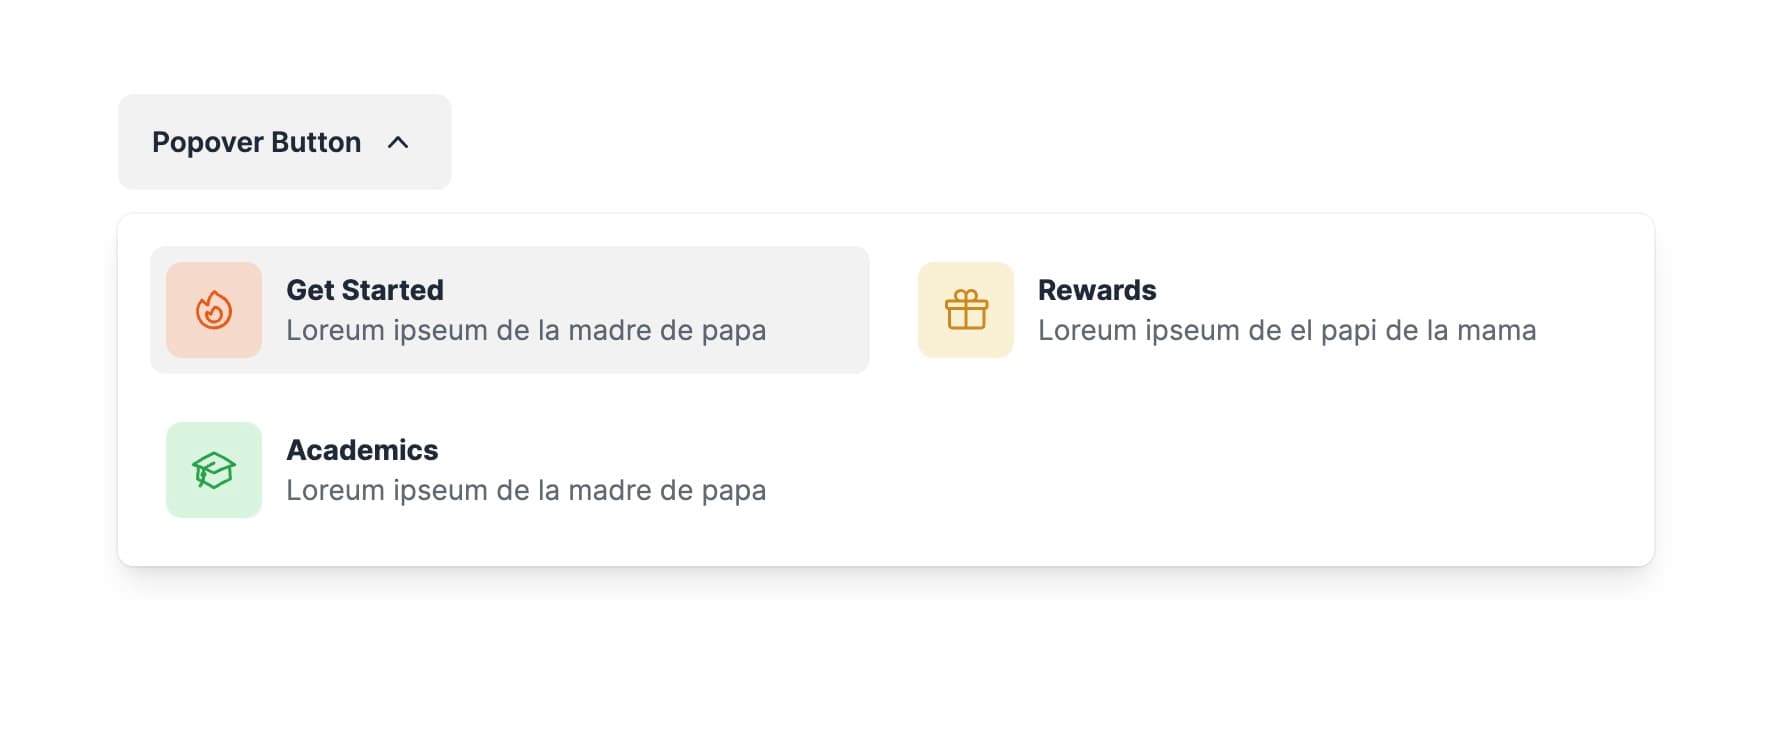Viewport: 1772px width, 744px height.
Task: Select the "Rewards" menu title
Action: (1097, 290)
